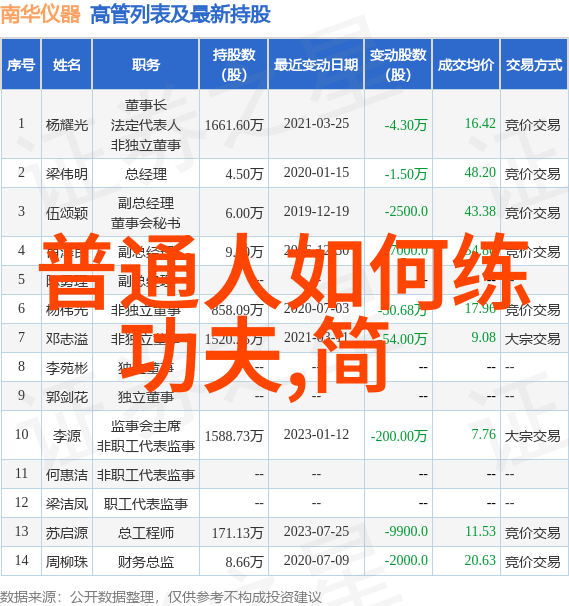The image size is (569, 606).
Task: Click the date 2020-01-15
Action: [316, 172]
